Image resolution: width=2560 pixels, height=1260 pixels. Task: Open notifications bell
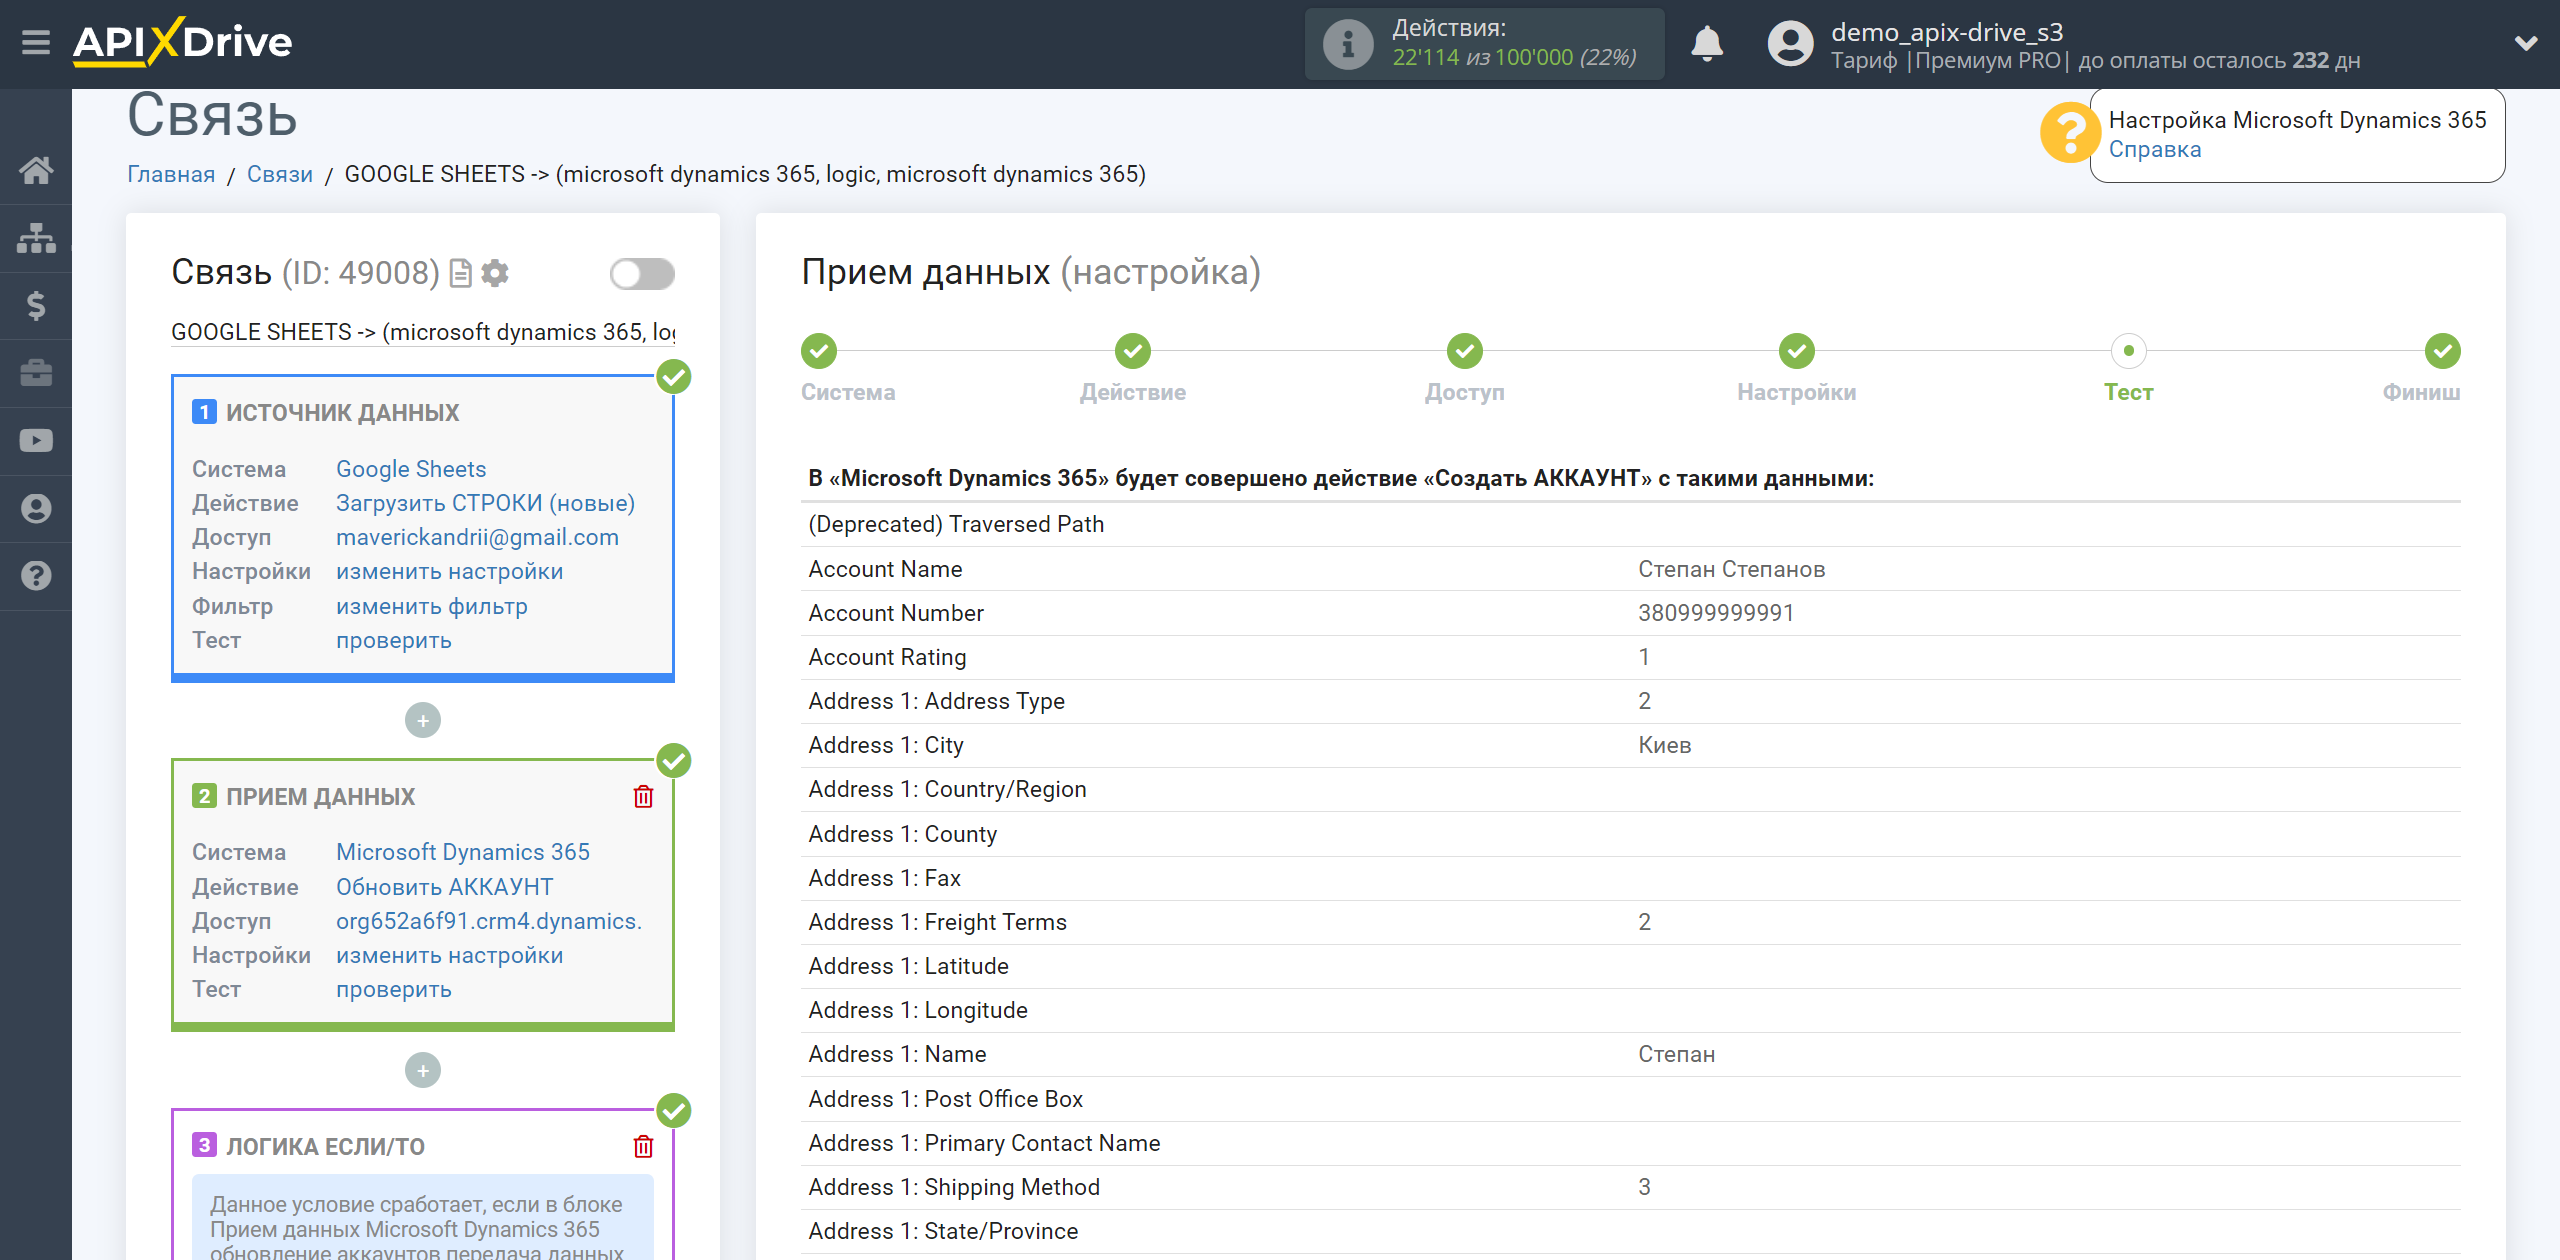pyautogui.click(x=1707, y=44)
